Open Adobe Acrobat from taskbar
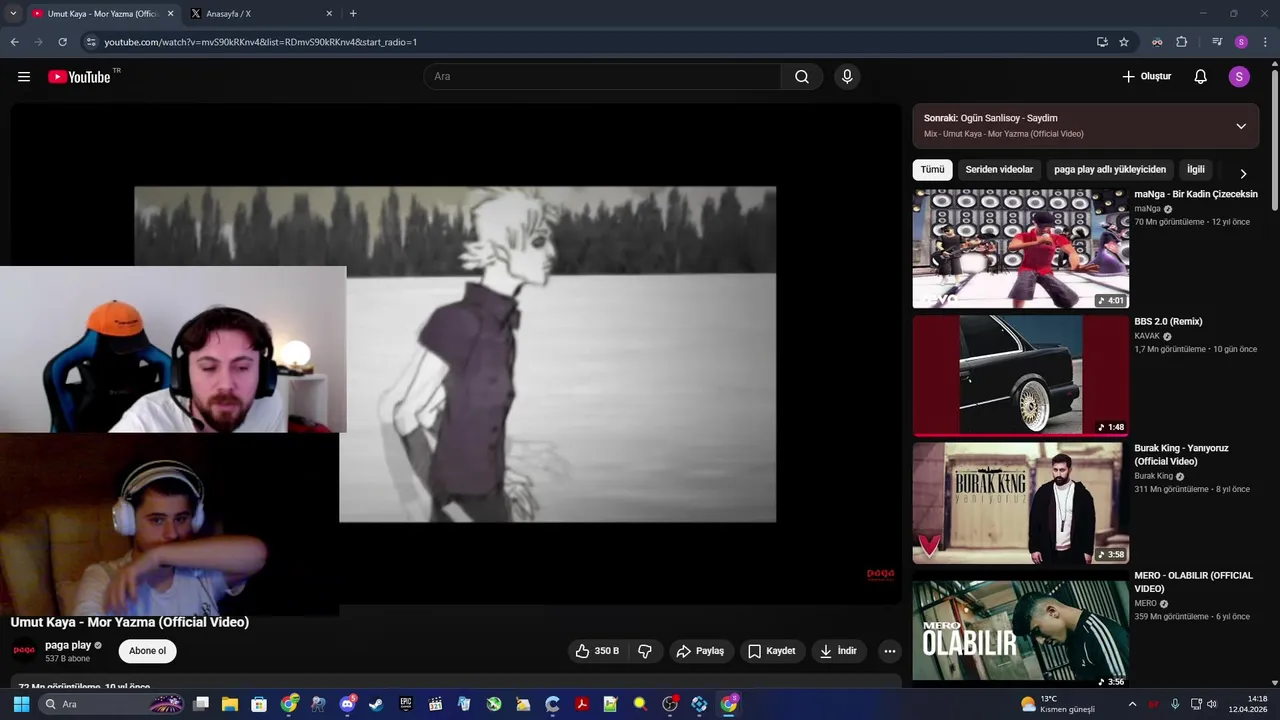Screen dimensions: 1280x720 [581, 704]
